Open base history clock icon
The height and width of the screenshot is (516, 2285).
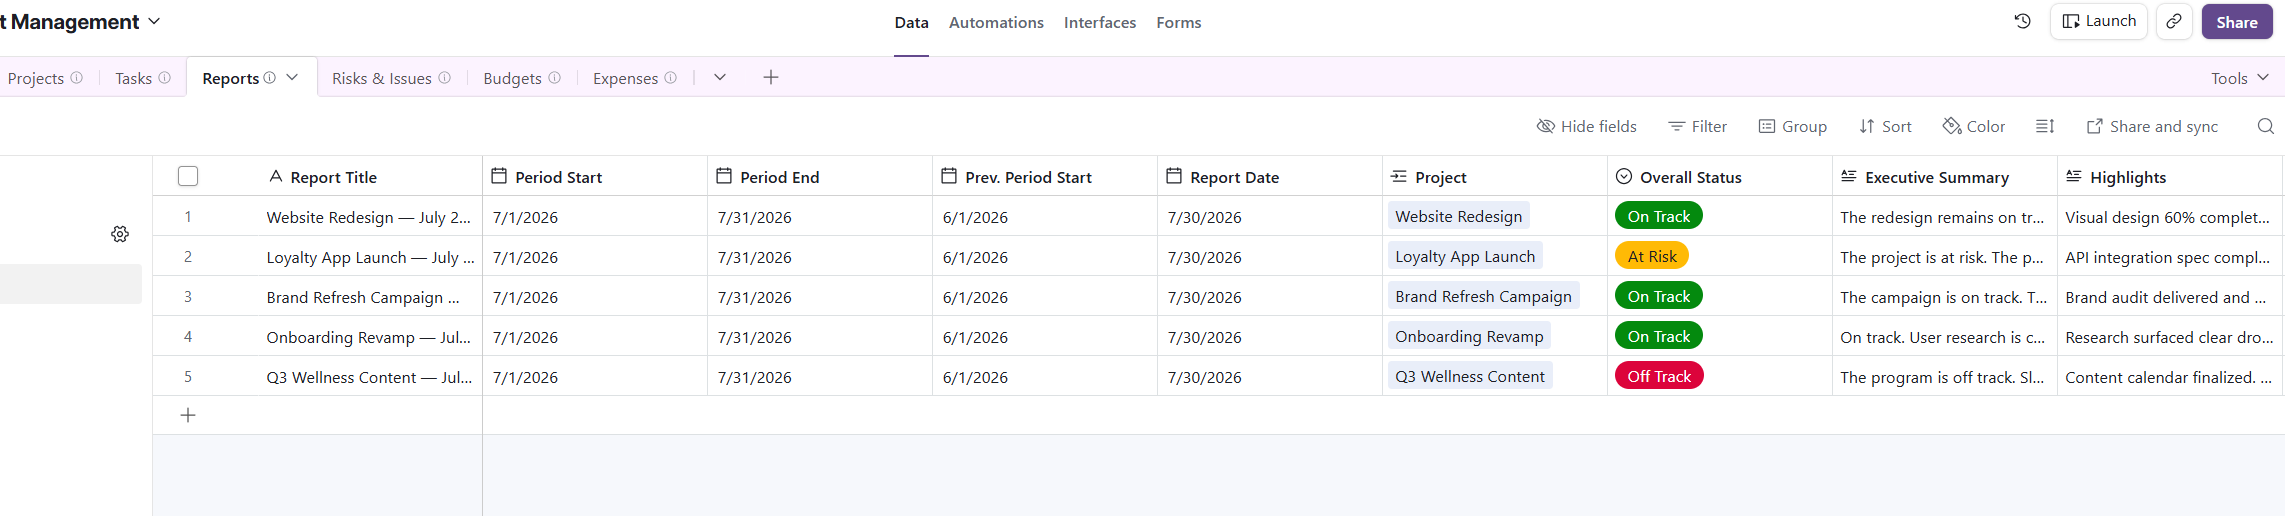tap(2022, 21)
